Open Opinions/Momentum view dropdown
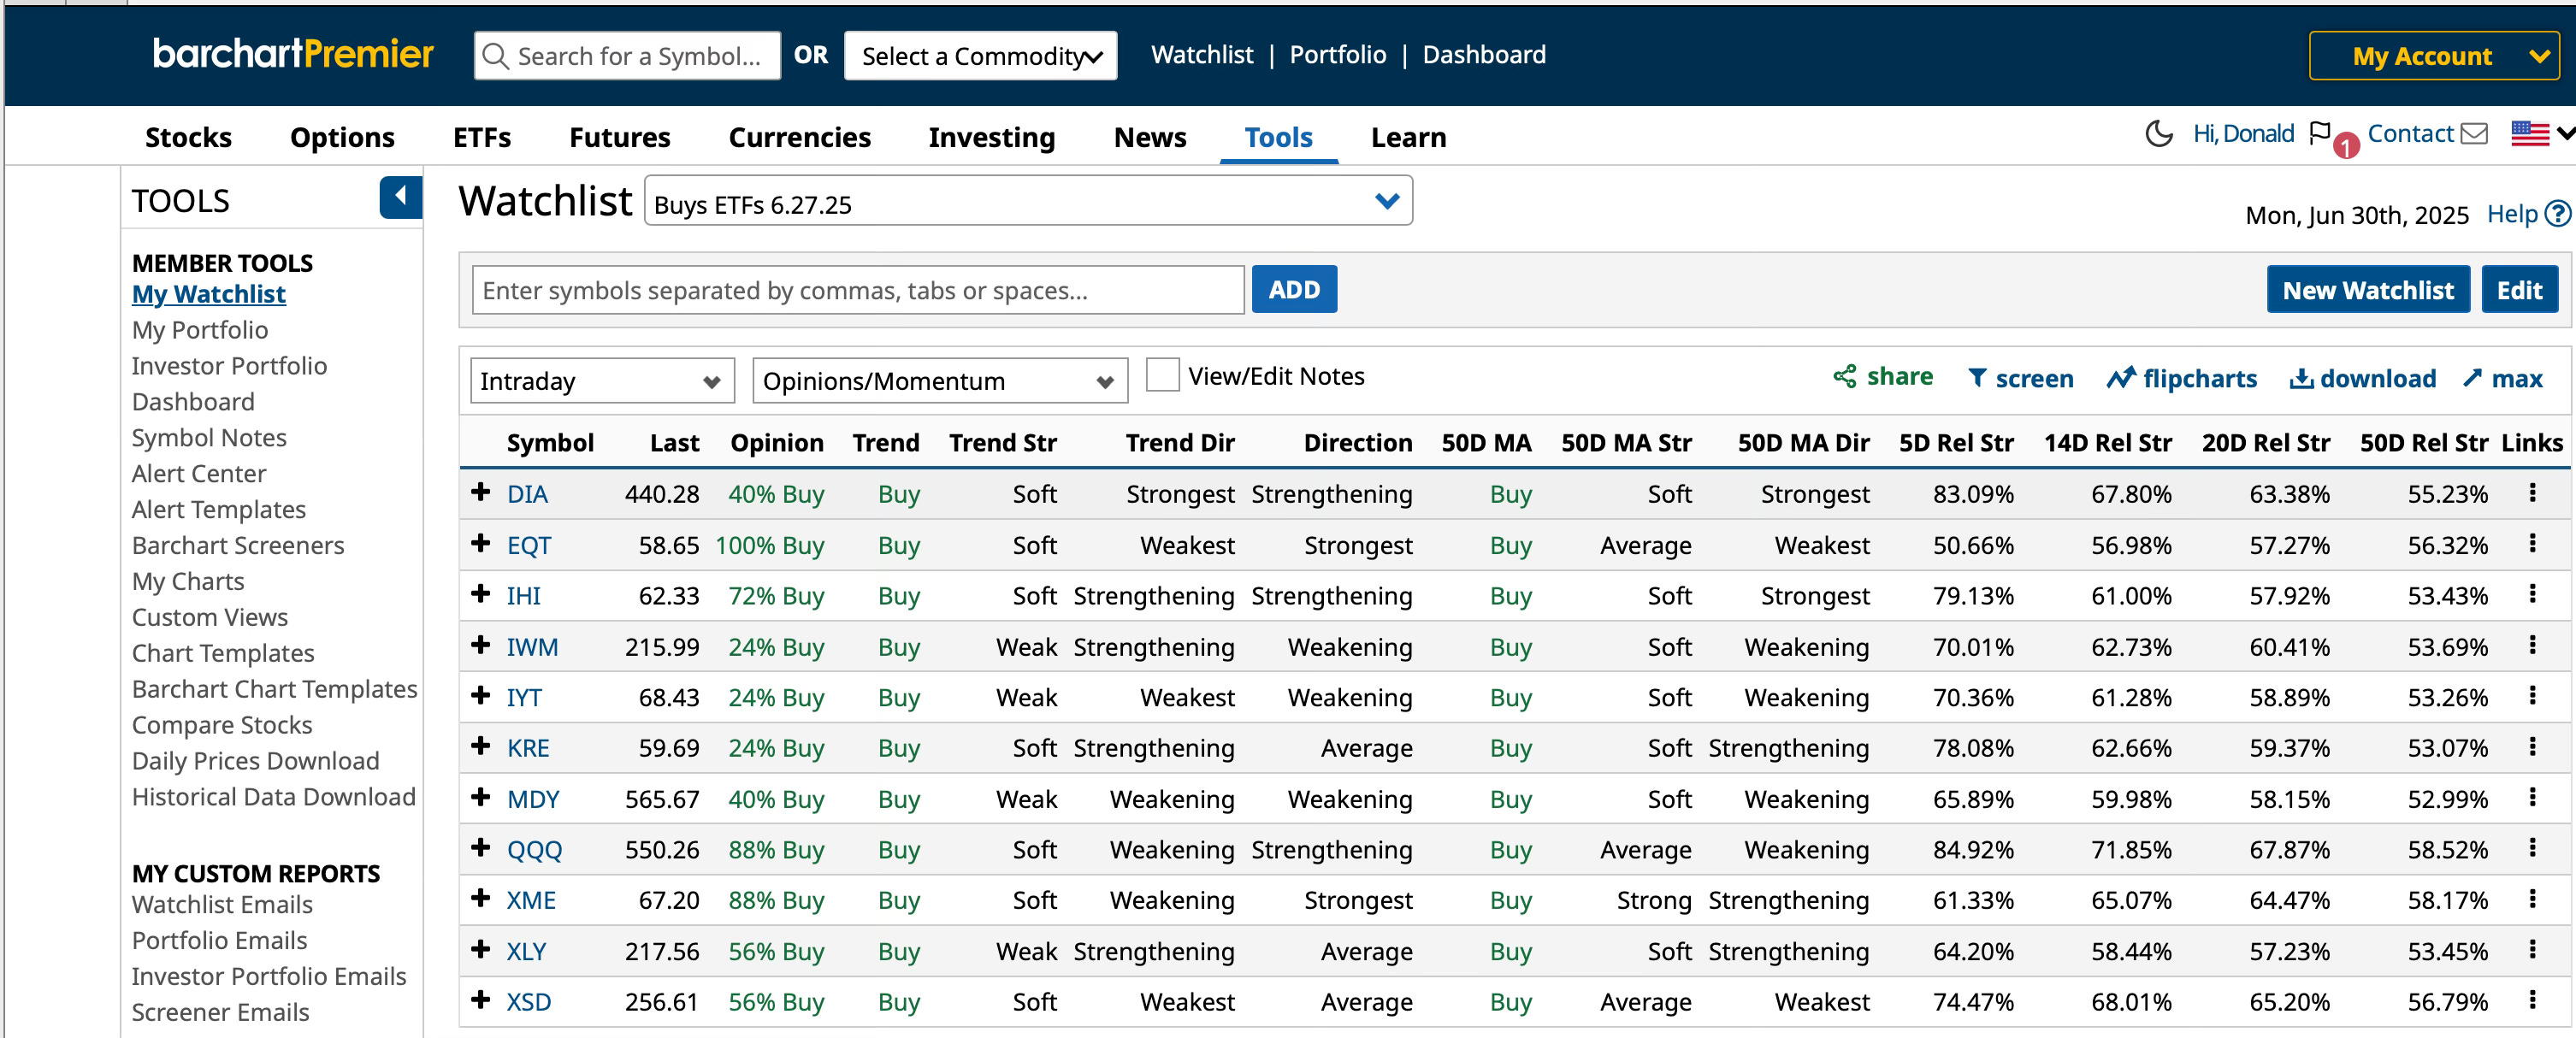2576x1038 pixels. pyautogui.click(x=940, y=381)
